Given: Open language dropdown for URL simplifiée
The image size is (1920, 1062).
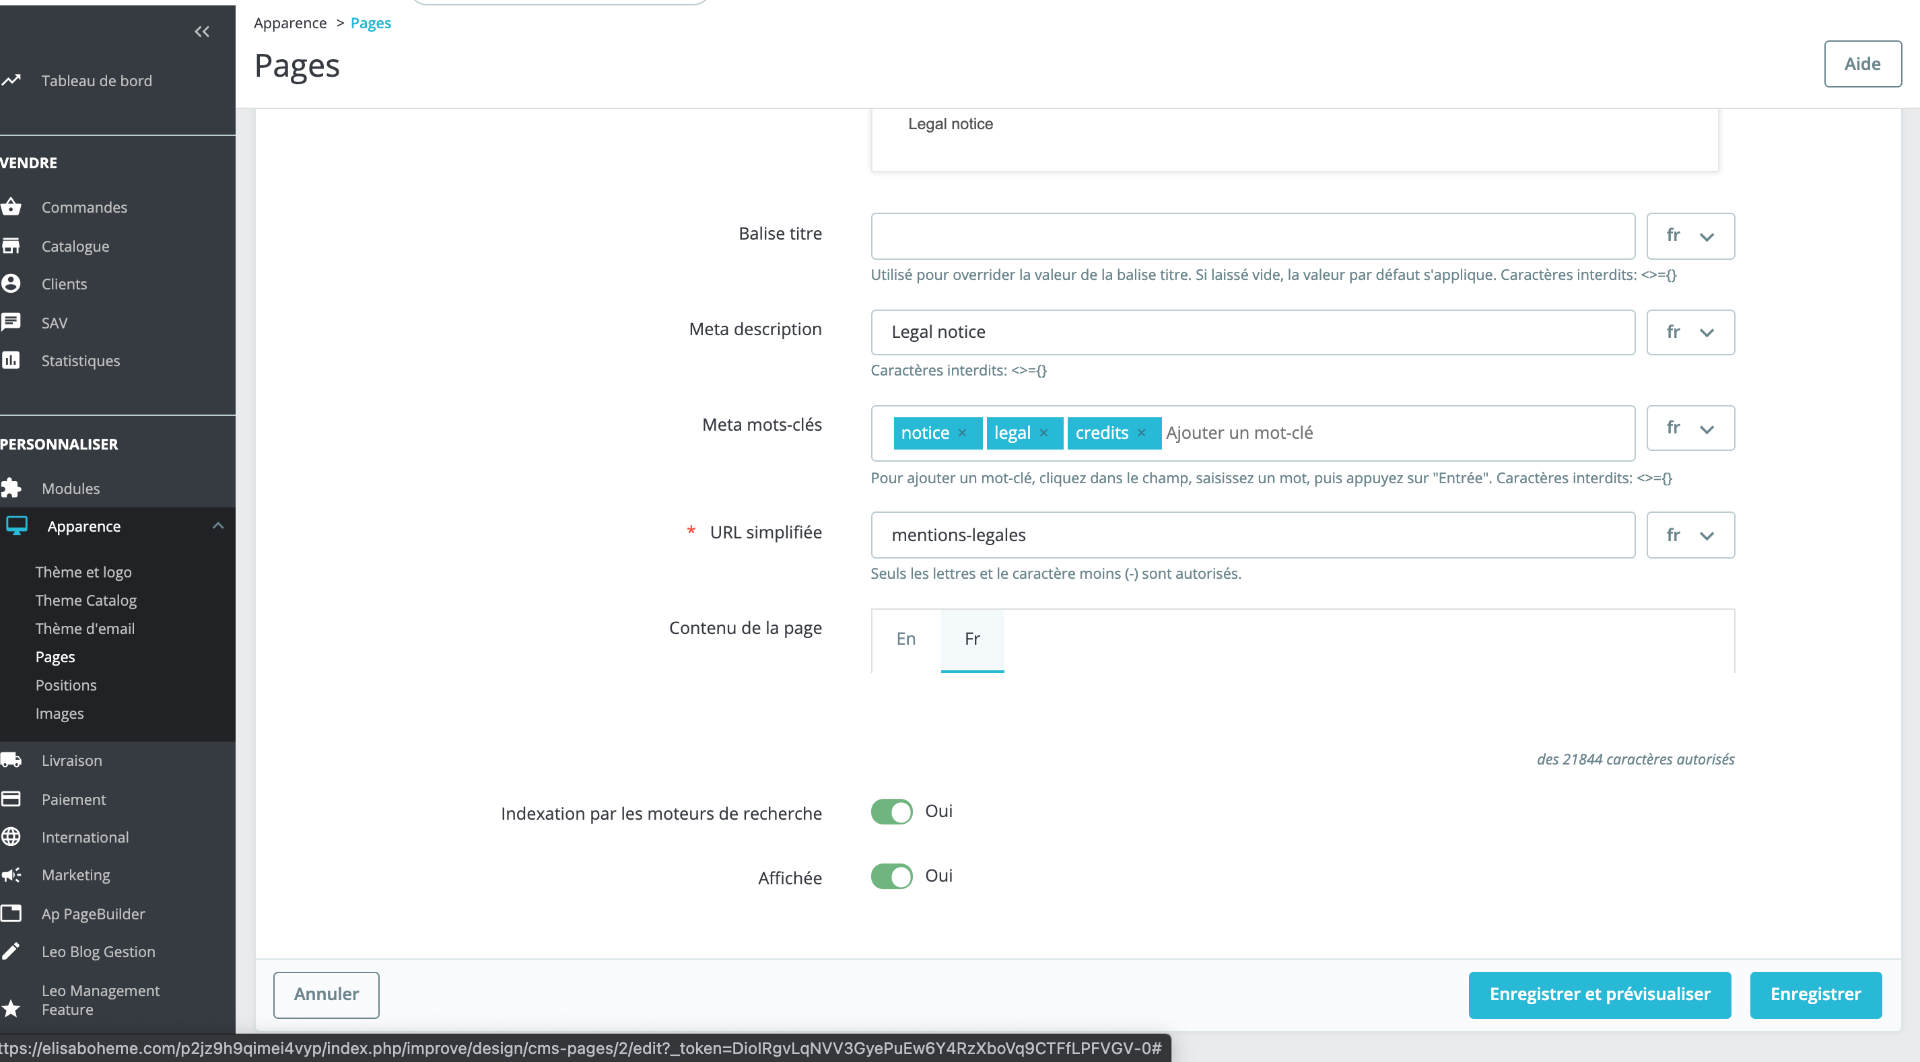Looking at the screenshot, I should [x=1690, y=535].
